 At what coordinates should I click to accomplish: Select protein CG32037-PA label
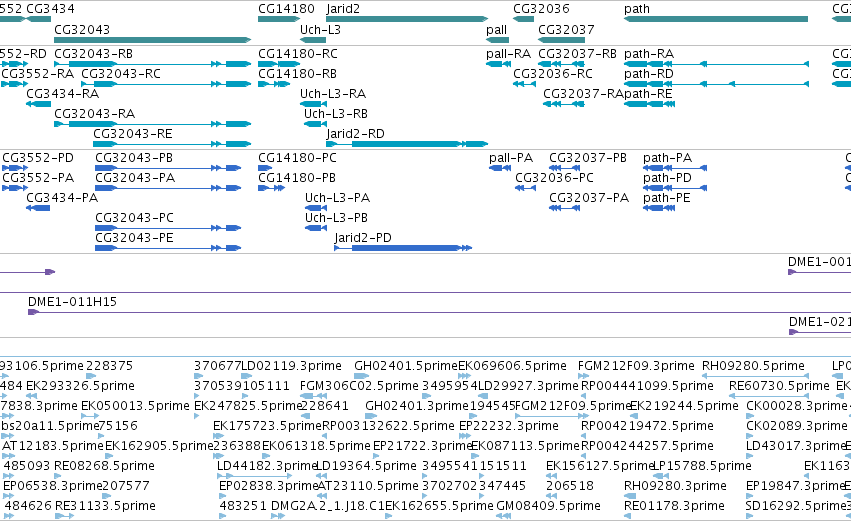point(589,198)
